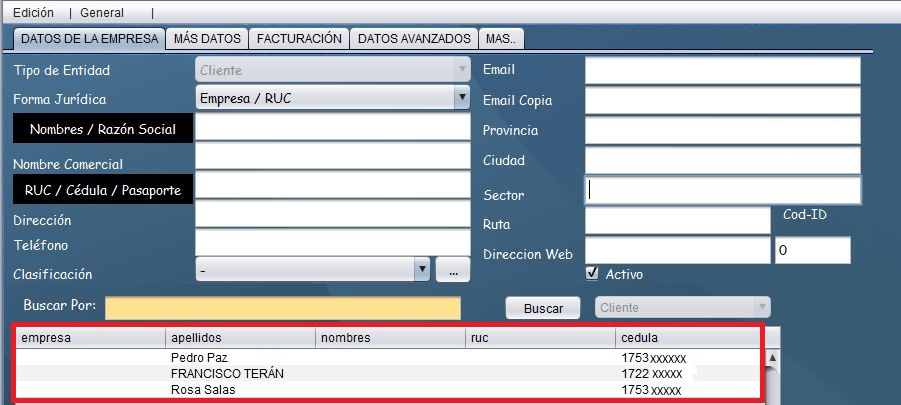Uncheck the Activo checkbox

591,273
